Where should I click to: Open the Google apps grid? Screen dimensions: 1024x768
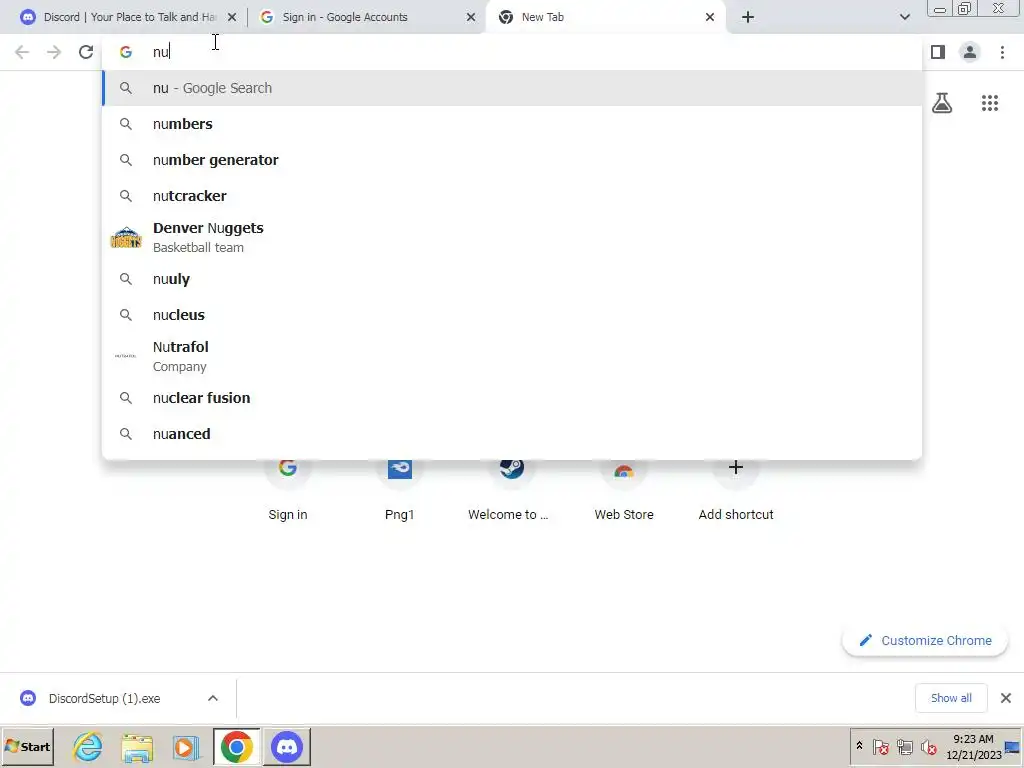point(990,103)
